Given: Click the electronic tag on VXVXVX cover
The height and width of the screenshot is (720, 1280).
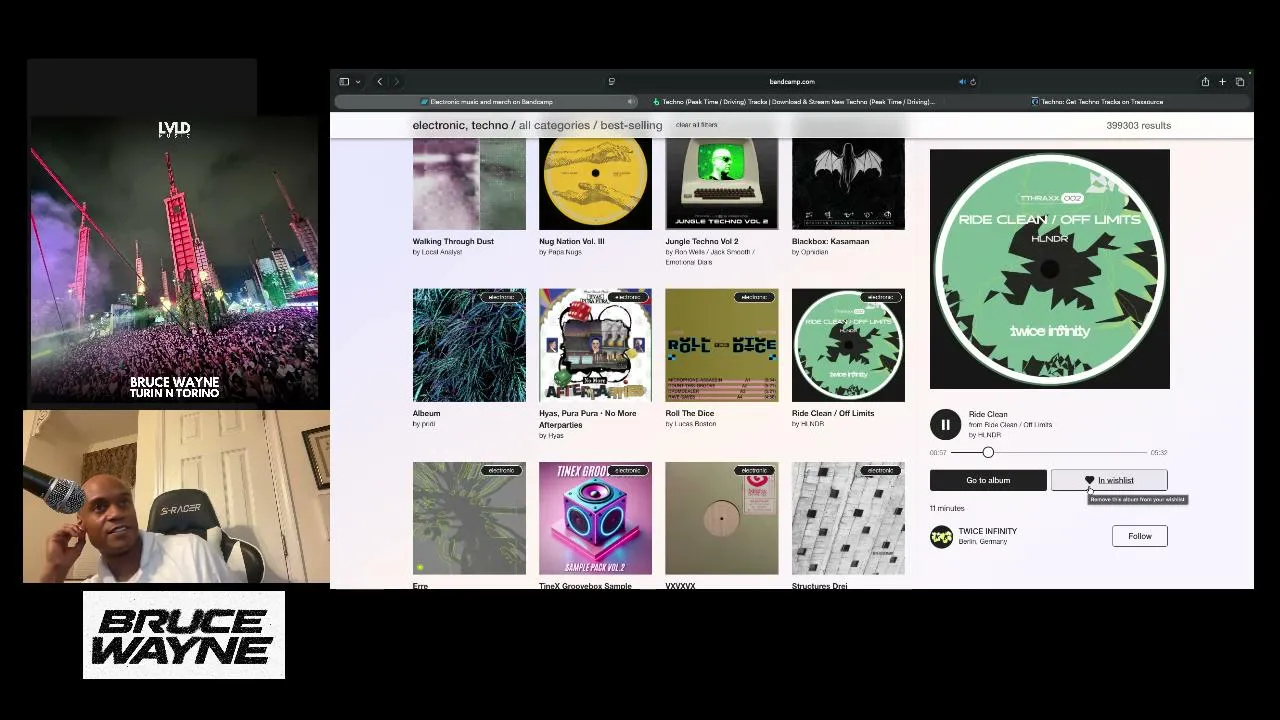Looking at the screenshot, I should (754, 470).
